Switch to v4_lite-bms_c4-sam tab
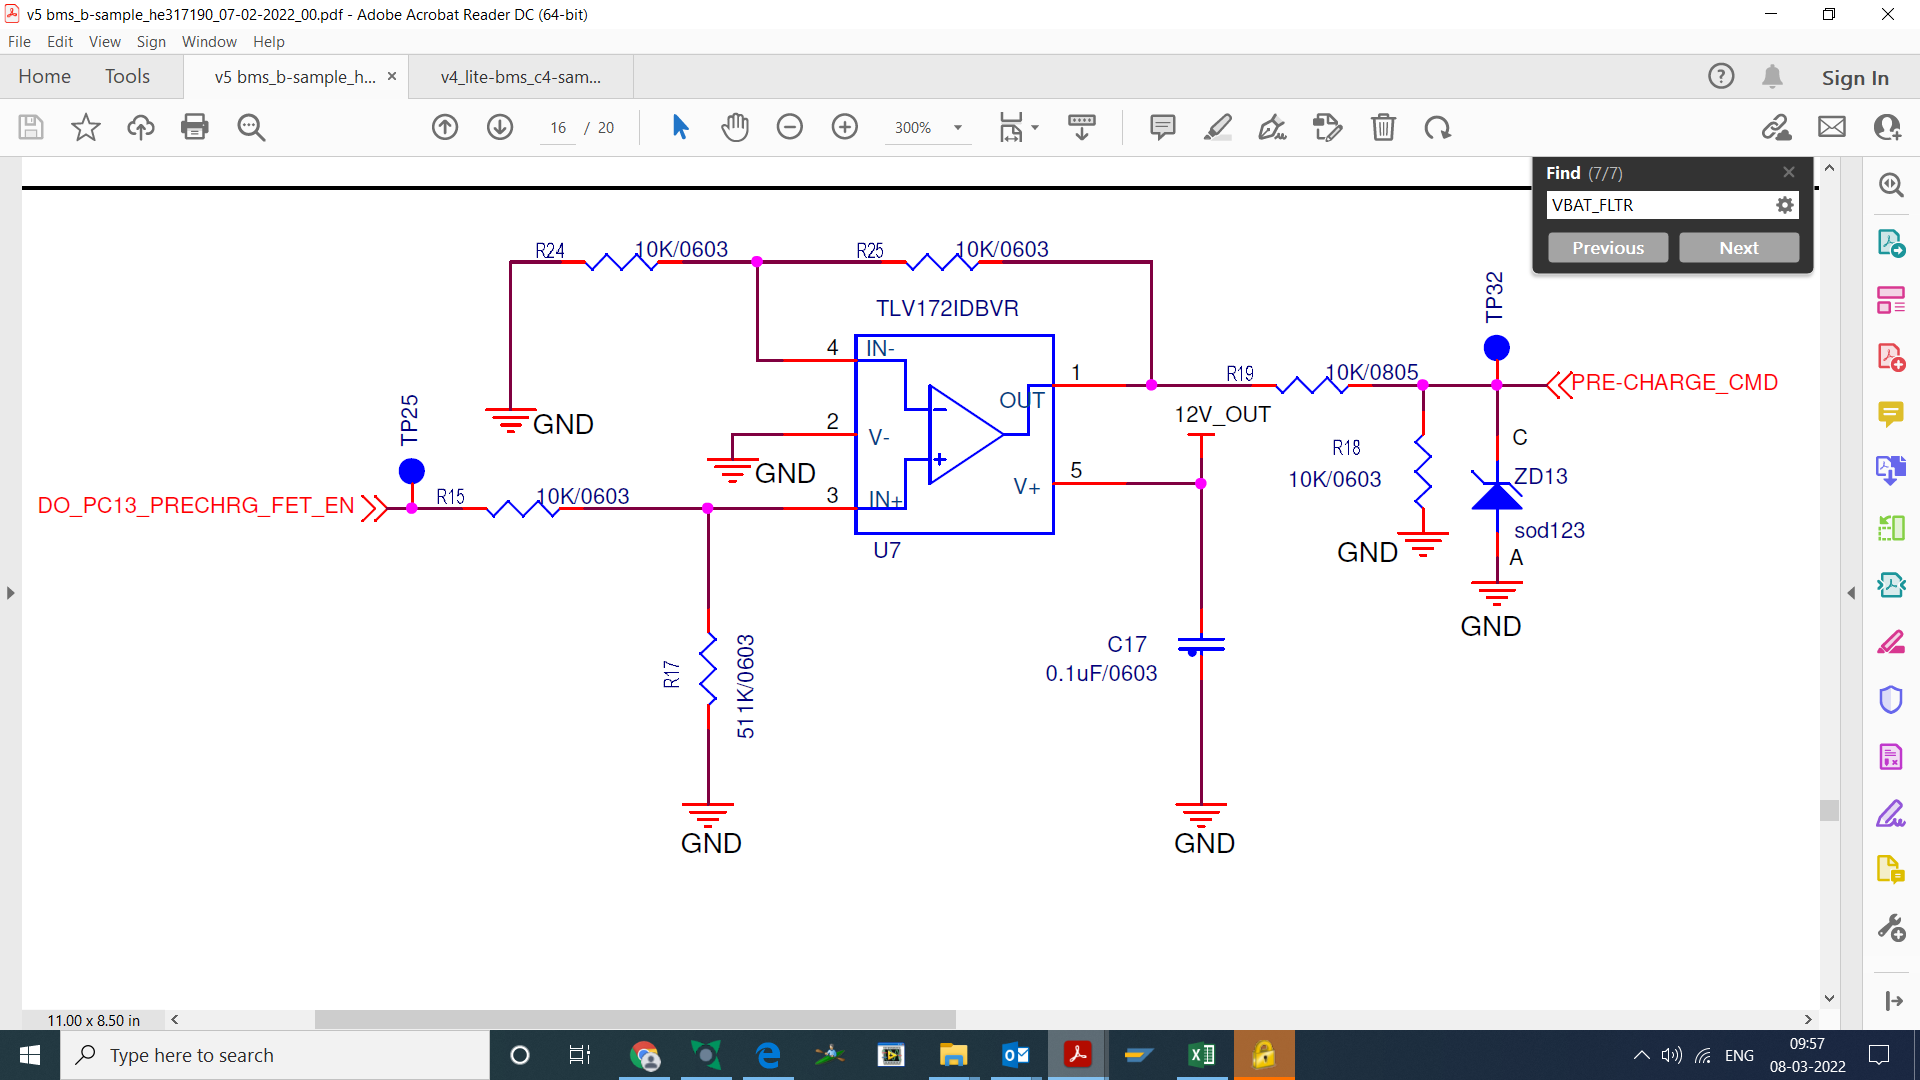The width and height of the screenshot is (1920, 1080). (521, 77)
